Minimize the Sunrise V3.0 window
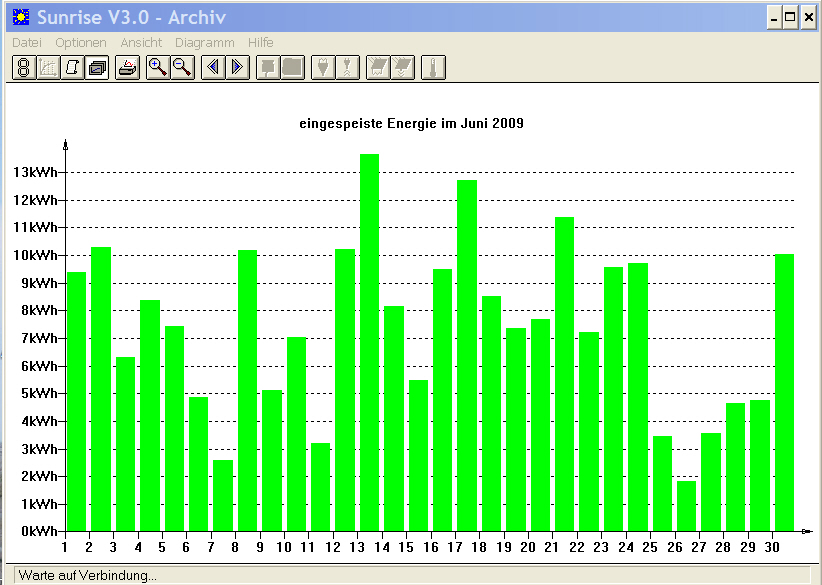 tap(774, 18)
